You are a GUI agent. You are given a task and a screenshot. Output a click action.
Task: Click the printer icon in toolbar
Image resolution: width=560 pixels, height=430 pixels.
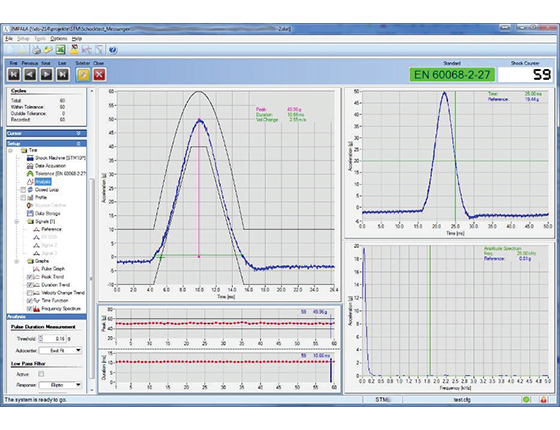click(x=36, y=50)
